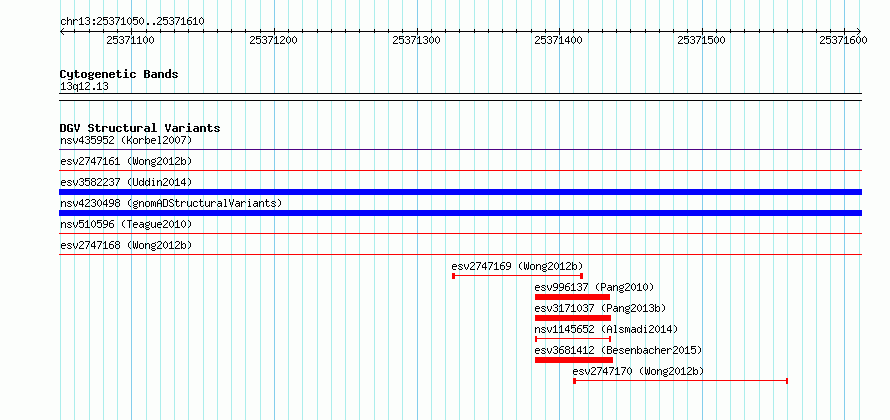Click the red line for esv2747161
This screenshot has width=890, height=420.
[x=460, y=170]
